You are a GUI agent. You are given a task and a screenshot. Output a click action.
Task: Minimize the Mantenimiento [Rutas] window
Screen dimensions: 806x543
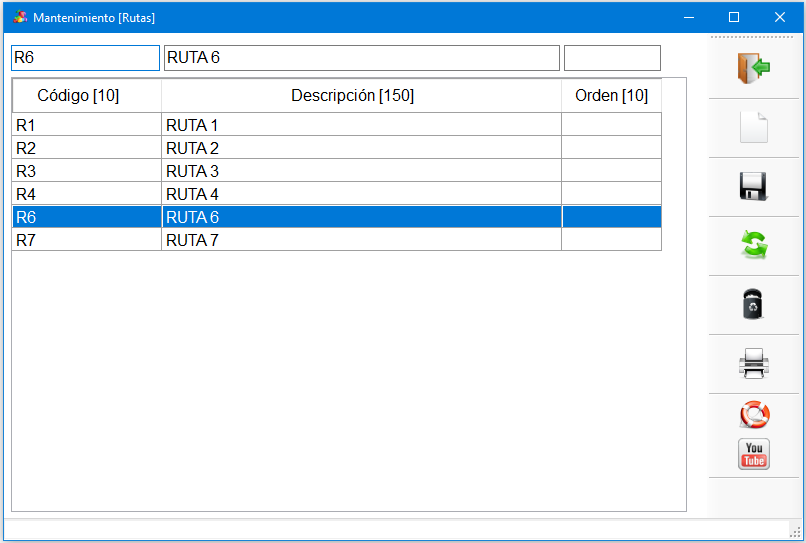point(689,17)
